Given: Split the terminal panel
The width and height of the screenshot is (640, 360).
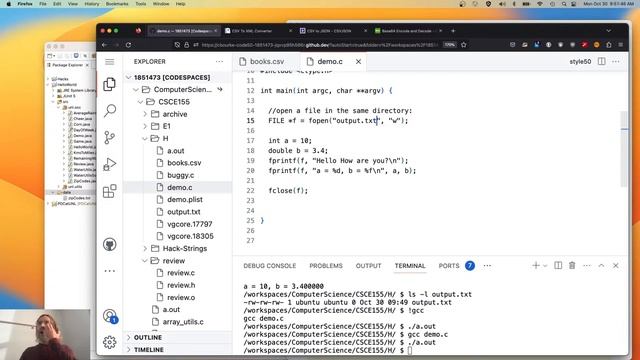Looking at the screenshot, I should click(x=558, y=266).
